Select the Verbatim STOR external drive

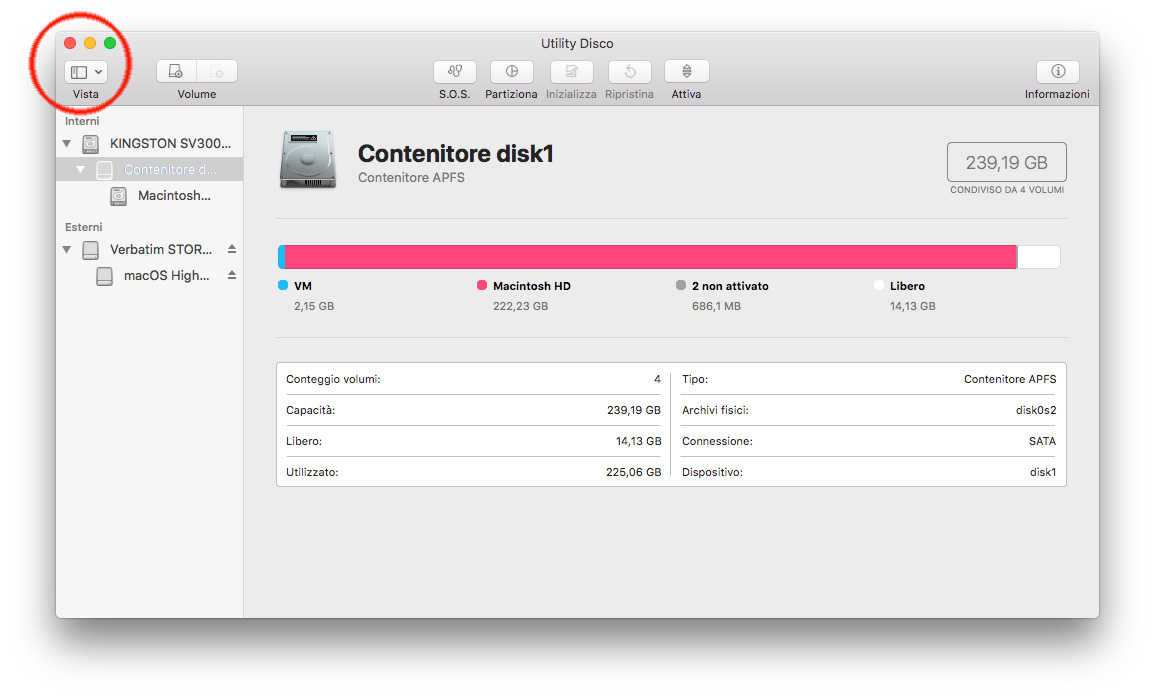[150, 250]
